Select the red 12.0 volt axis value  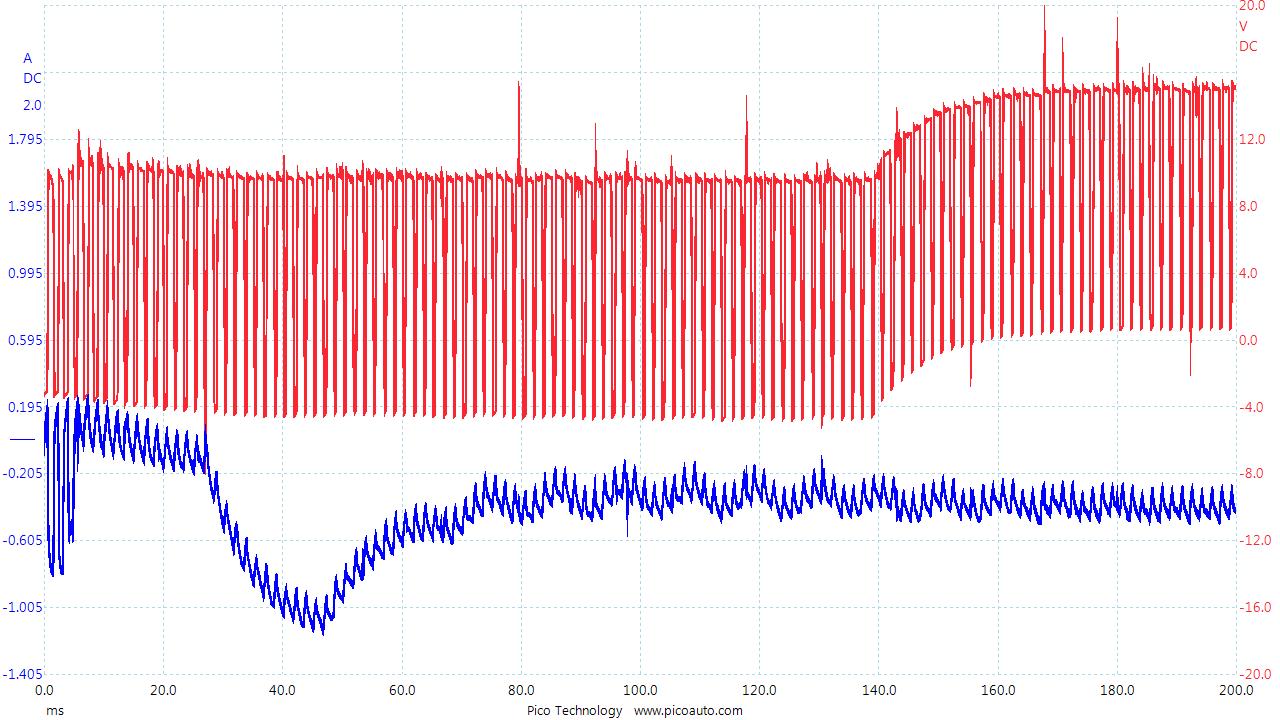tap(1252, 139)
